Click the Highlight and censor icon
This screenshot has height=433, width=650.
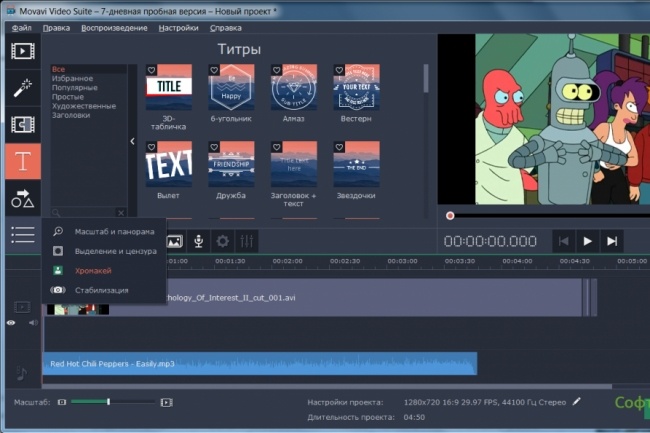[x=58, y=251]
